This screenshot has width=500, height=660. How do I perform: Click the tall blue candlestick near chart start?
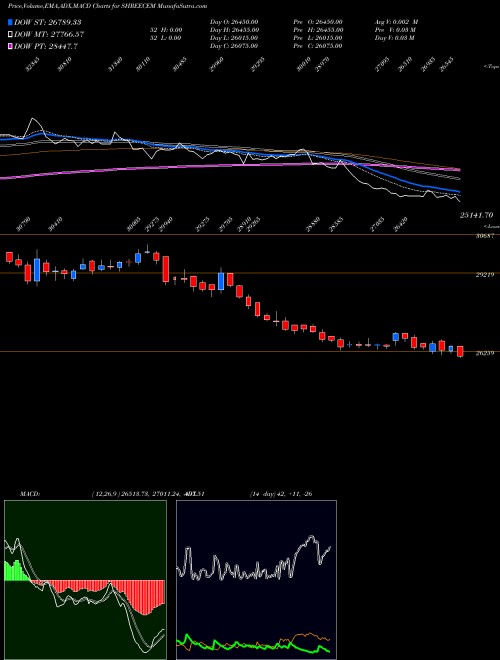point(37,269)
